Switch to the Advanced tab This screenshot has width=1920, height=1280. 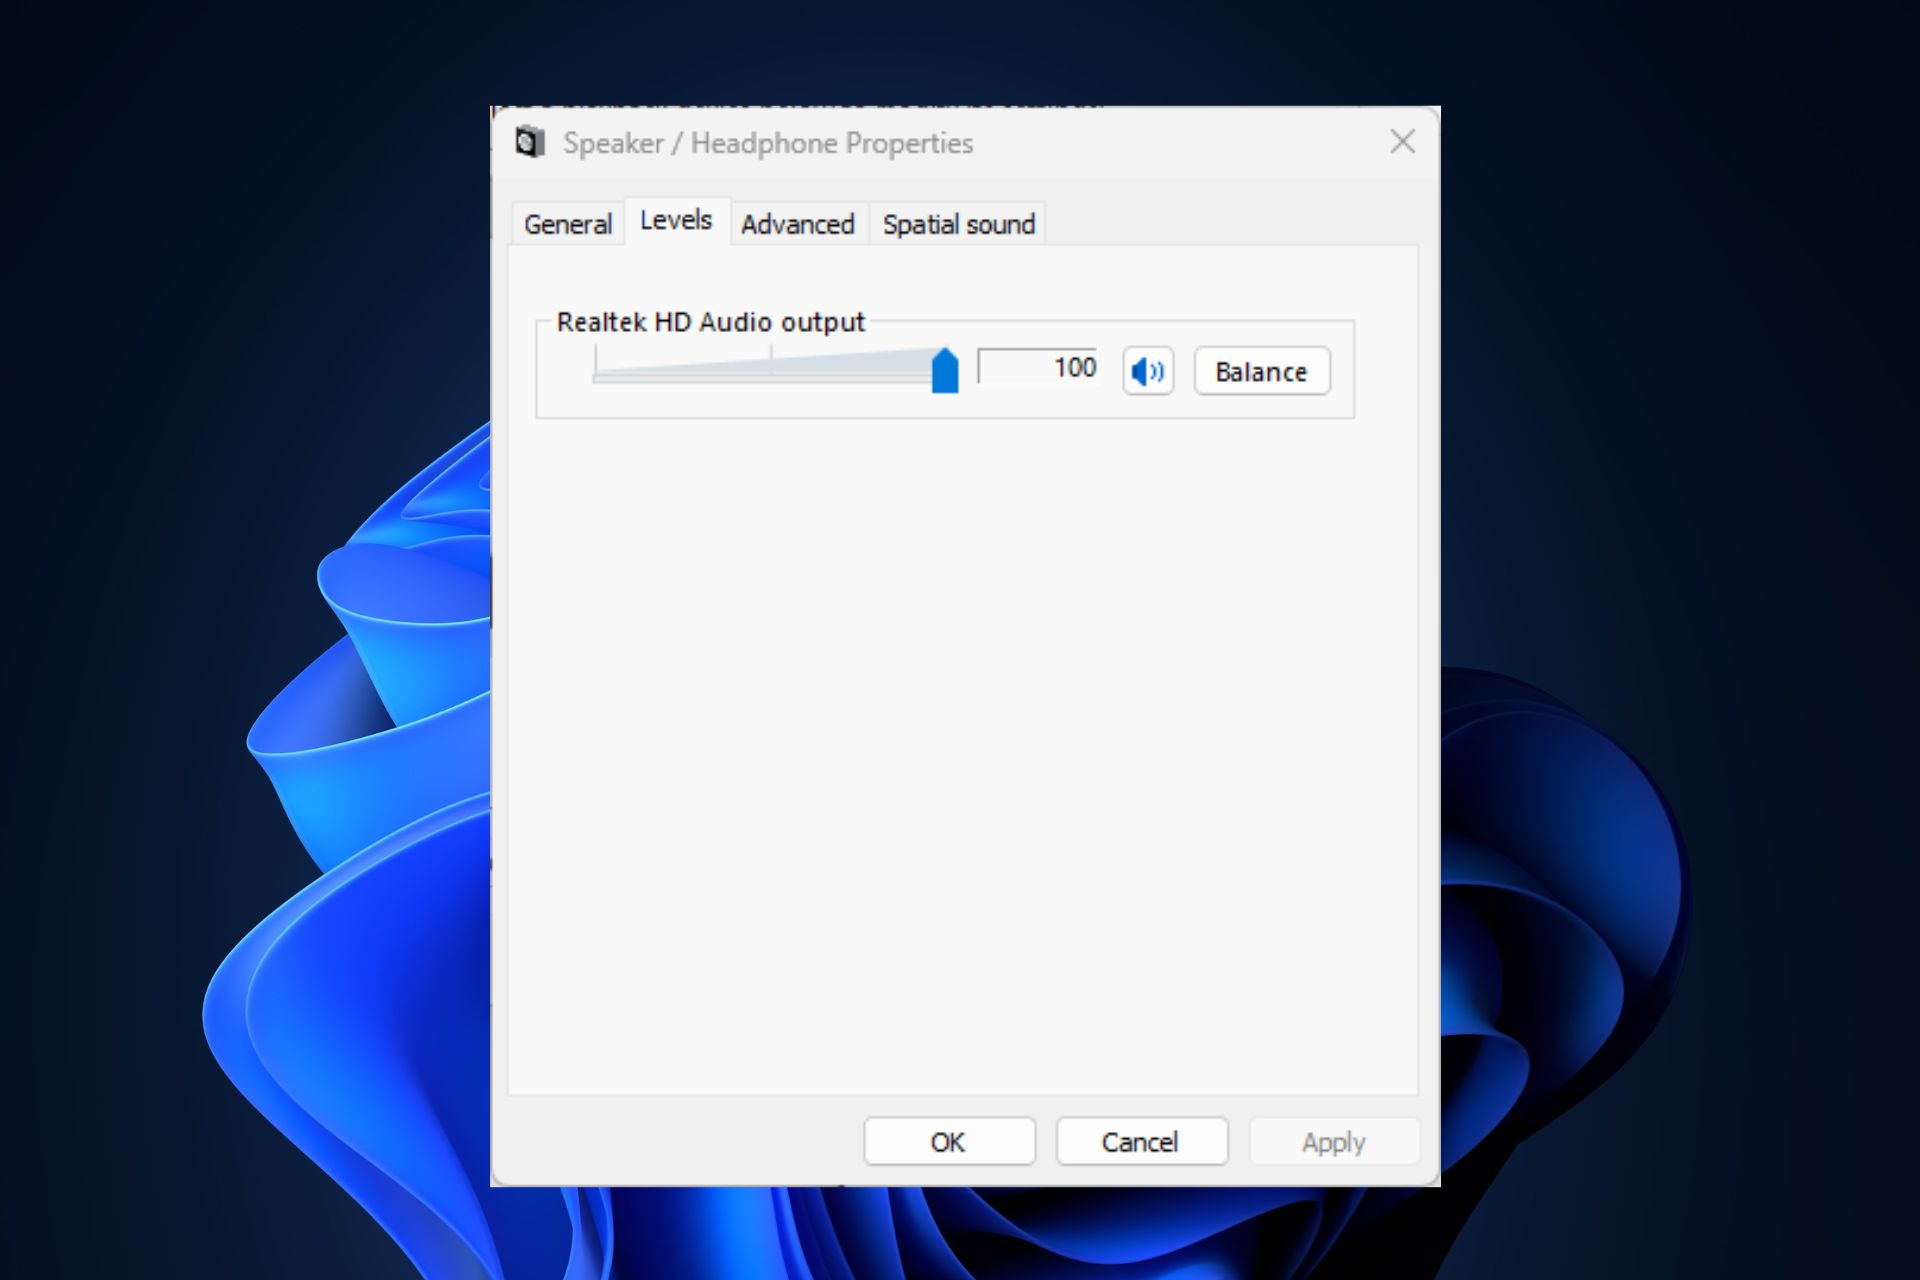(796, 224)
